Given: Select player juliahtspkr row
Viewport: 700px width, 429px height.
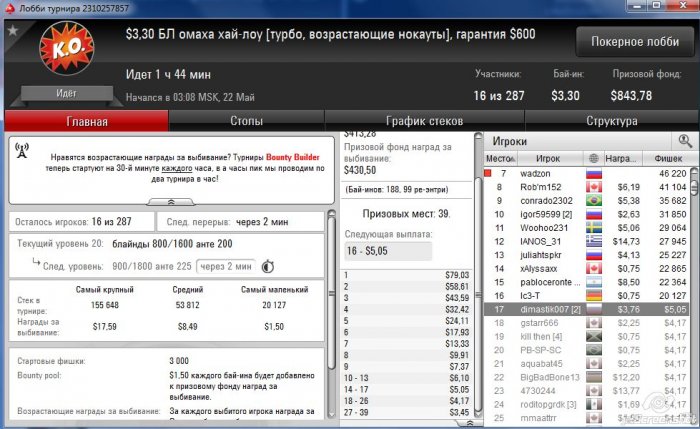Looking at the screenshot, I should click(x=586, y=255).
